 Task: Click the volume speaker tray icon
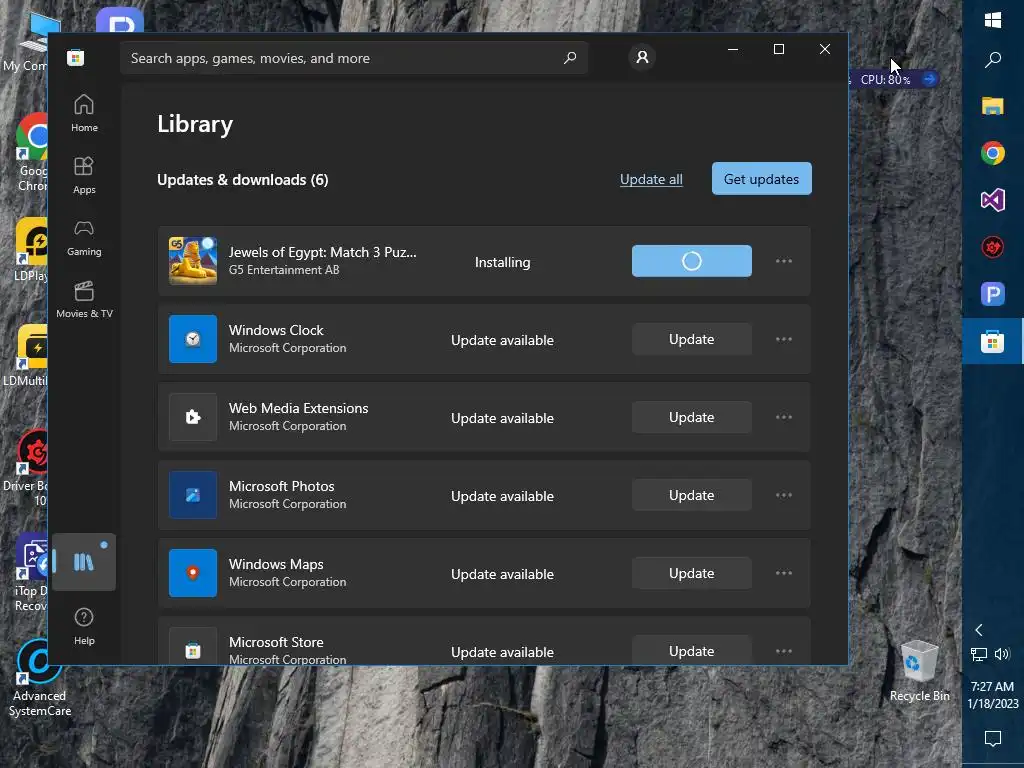1002,654
